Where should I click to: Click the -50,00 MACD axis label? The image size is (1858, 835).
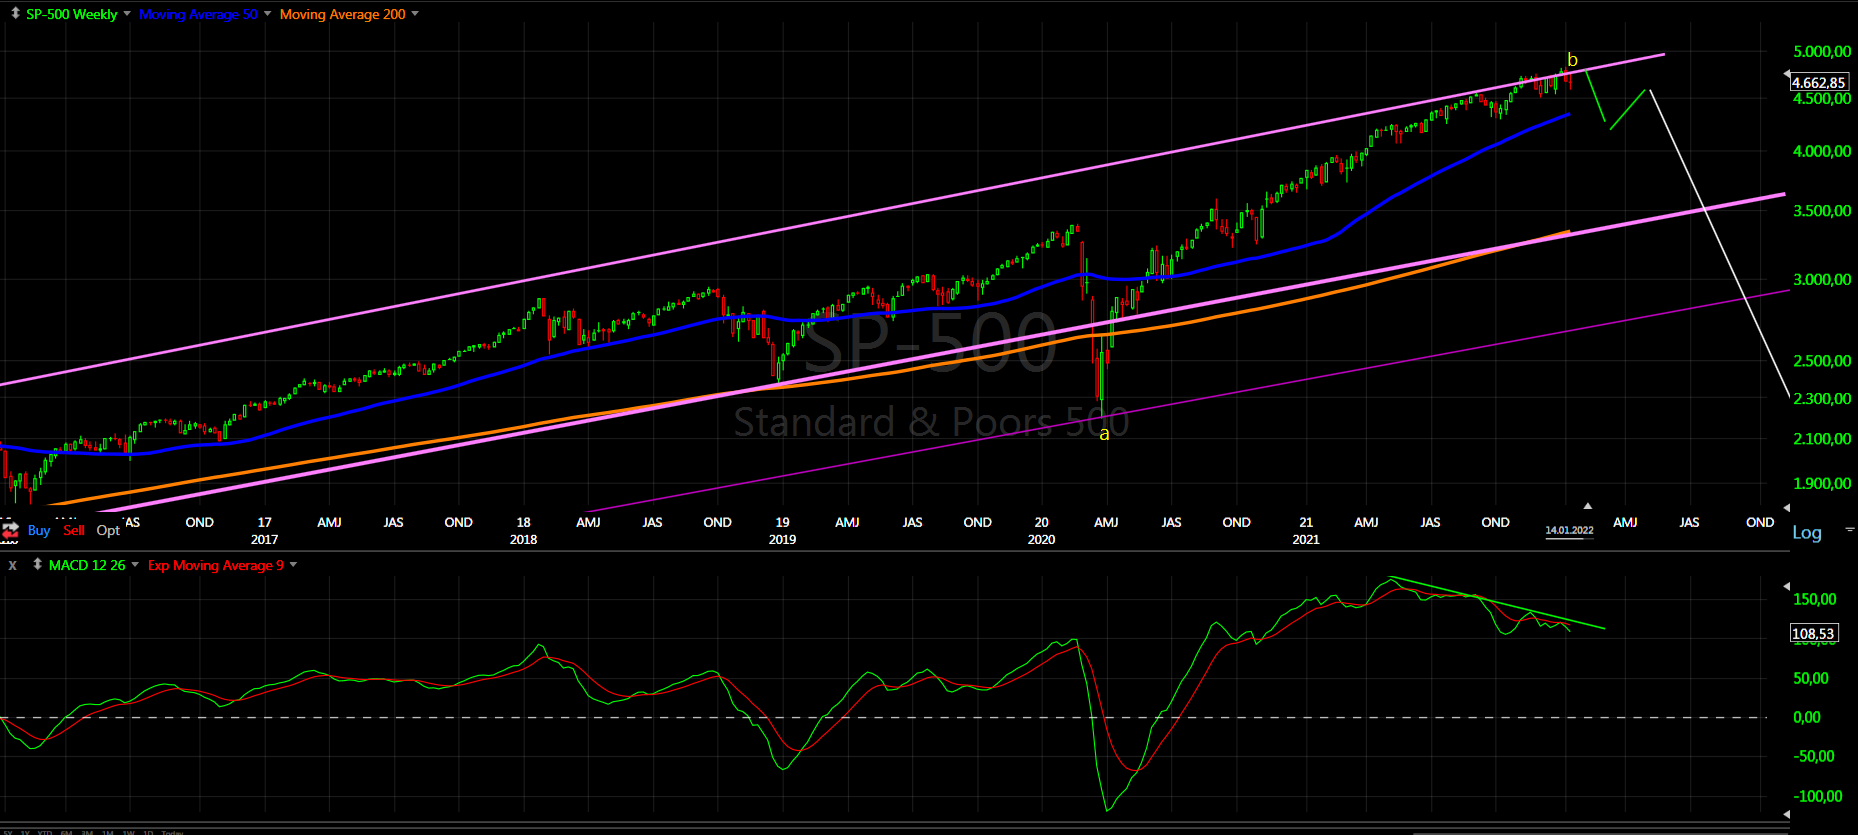click(1813, 757)
